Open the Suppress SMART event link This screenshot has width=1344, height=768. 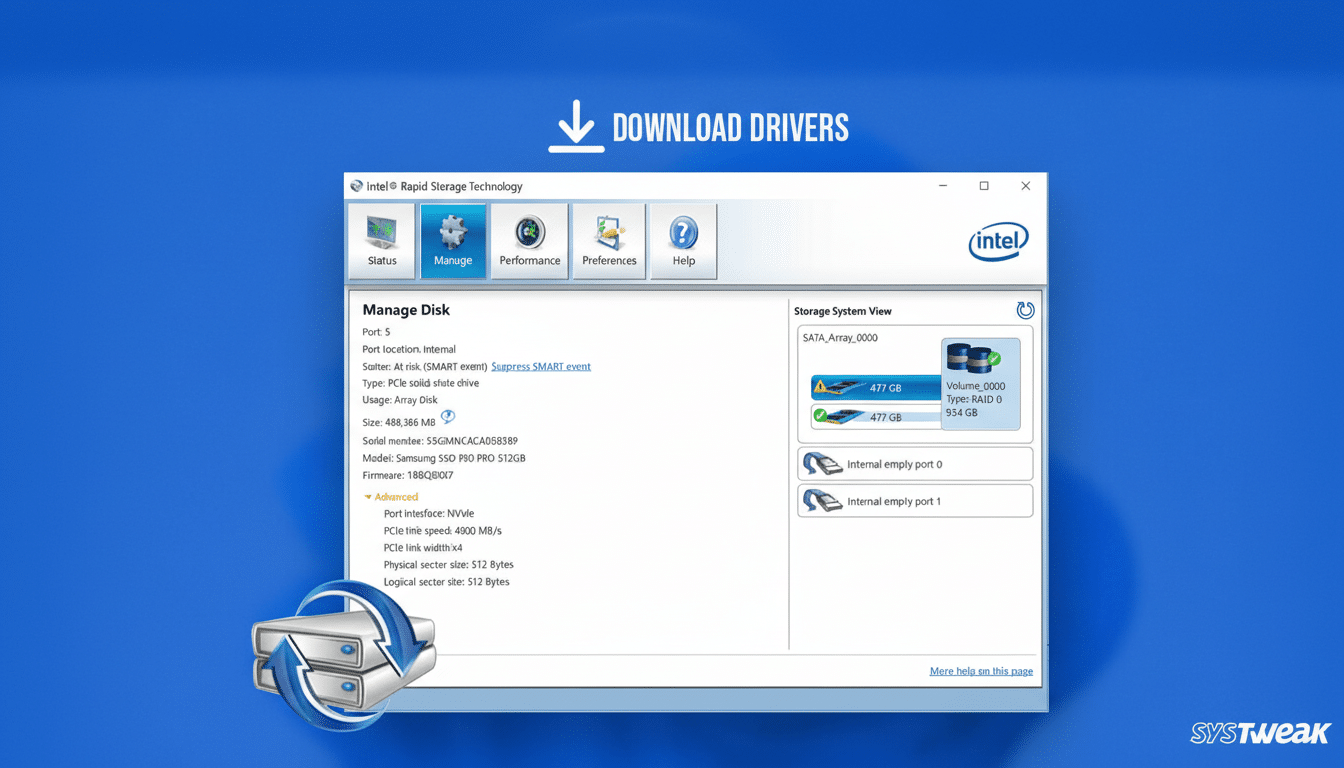coord(540,366)
